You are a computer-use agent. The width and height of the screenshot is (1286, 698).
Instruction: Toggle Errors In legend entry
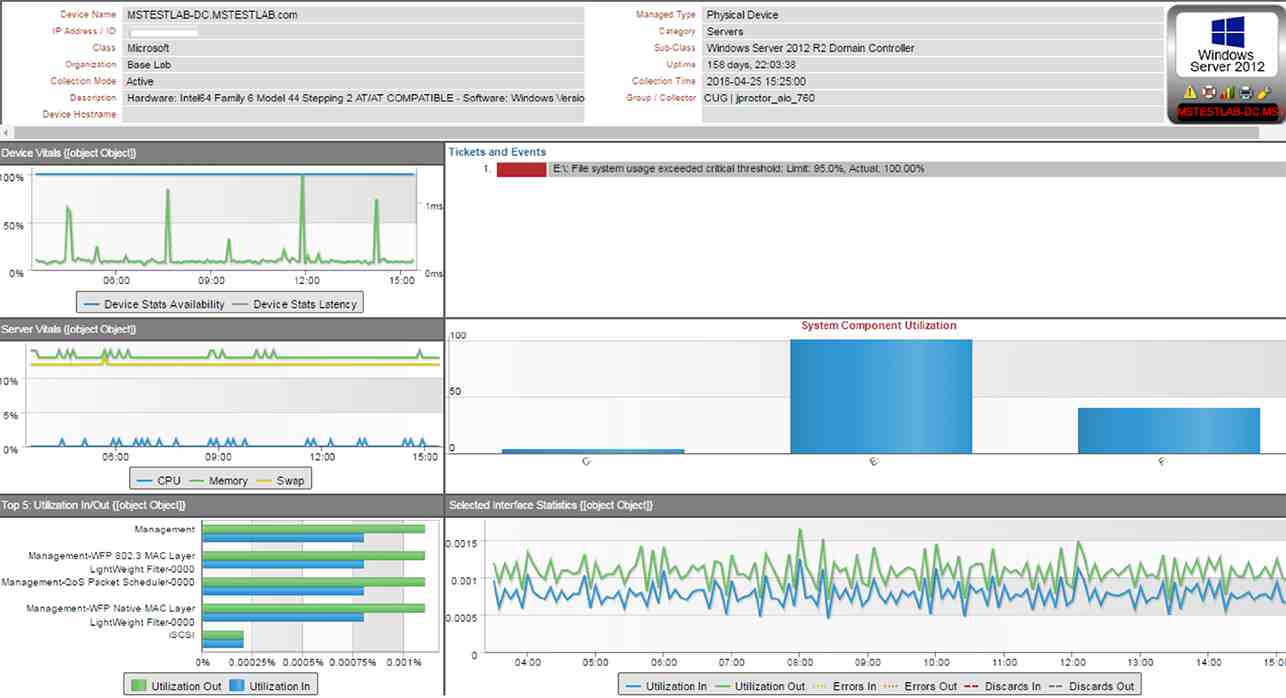tap(845, 687)
